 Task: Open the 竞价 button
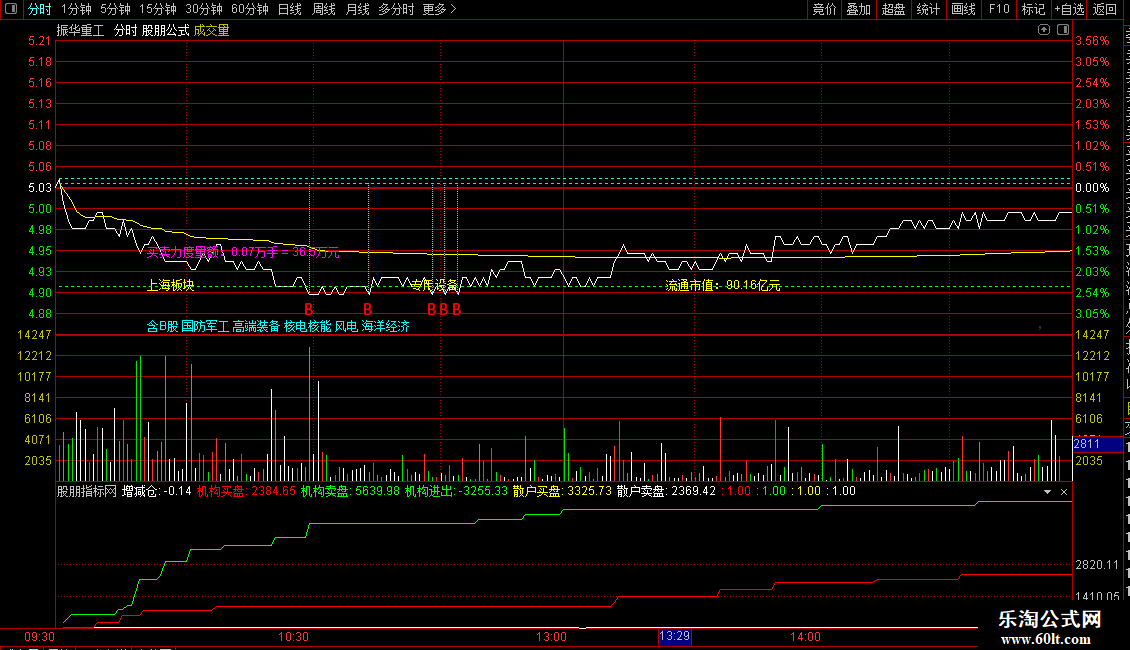click(x=824, y=9)
